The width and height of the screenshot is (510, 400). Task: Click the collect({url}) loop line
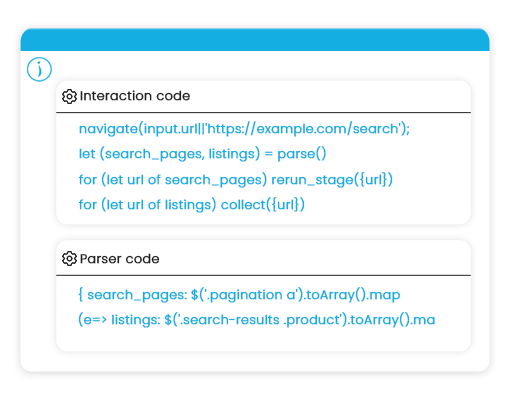pyautogui.click(x=192, y=205)
